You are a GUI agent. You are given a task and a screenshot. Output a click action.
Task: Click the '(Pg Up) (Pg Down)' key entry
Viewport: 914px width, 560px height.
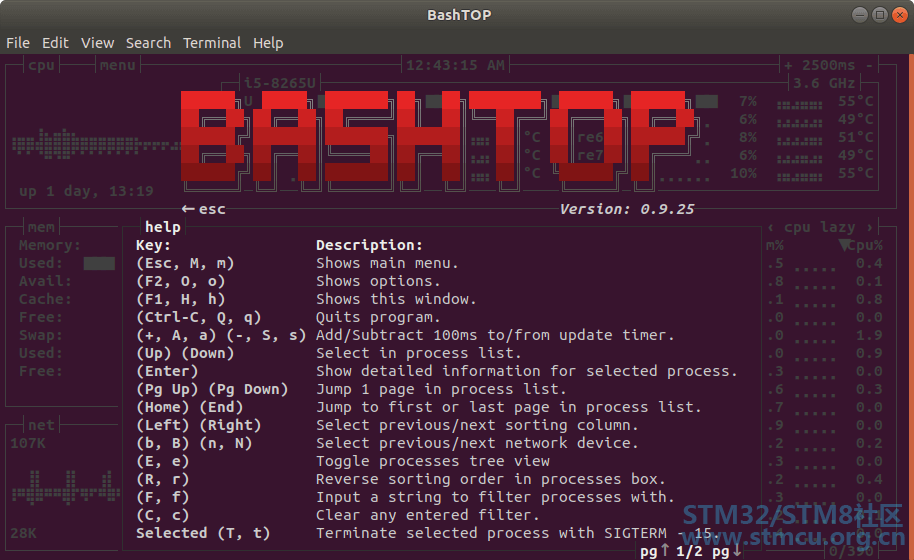[212, 389]
